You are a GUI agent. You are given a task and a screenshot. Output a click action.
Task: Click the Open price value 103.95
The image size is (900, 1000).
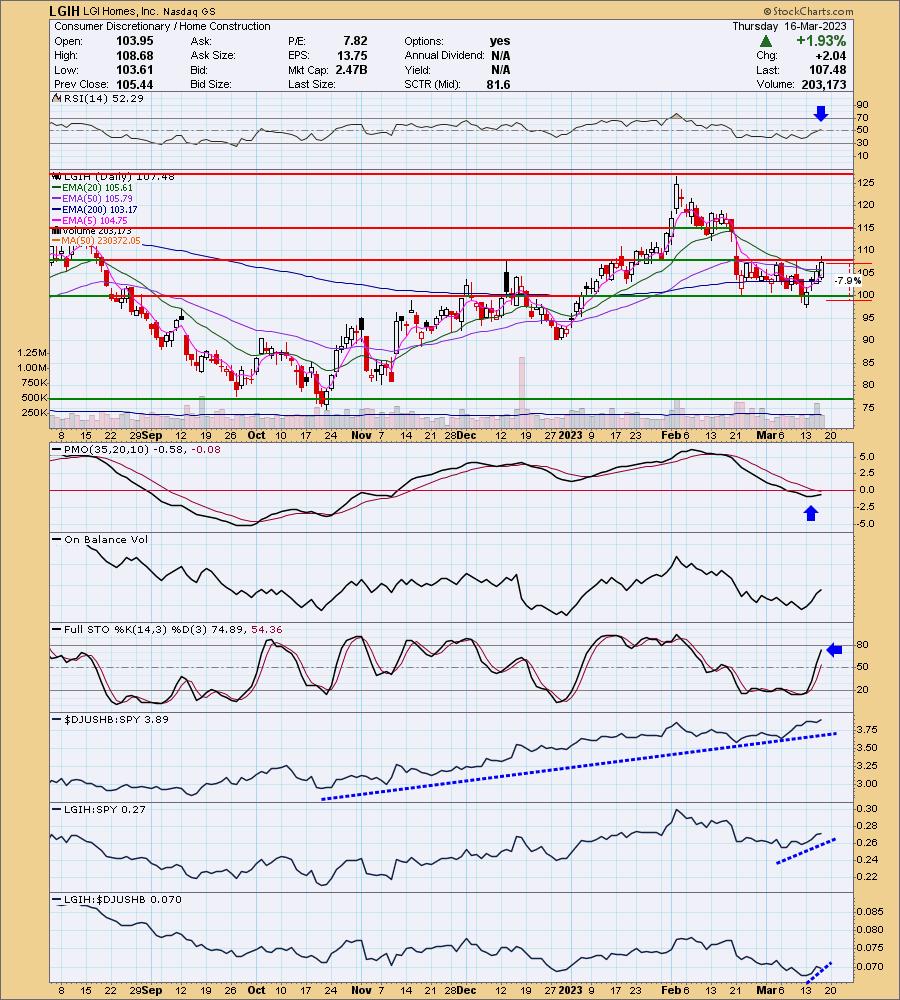135,41
